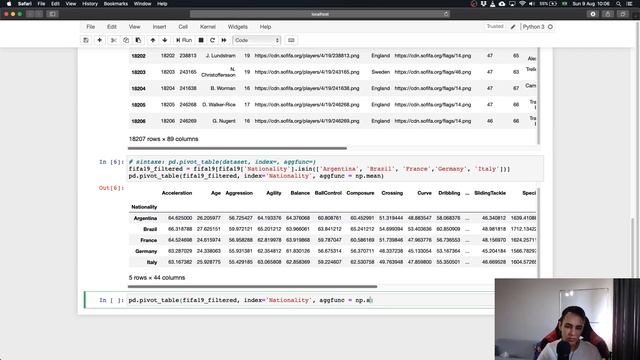
Task: Click the edit mode pencil icon
Action: coord(513,27)
